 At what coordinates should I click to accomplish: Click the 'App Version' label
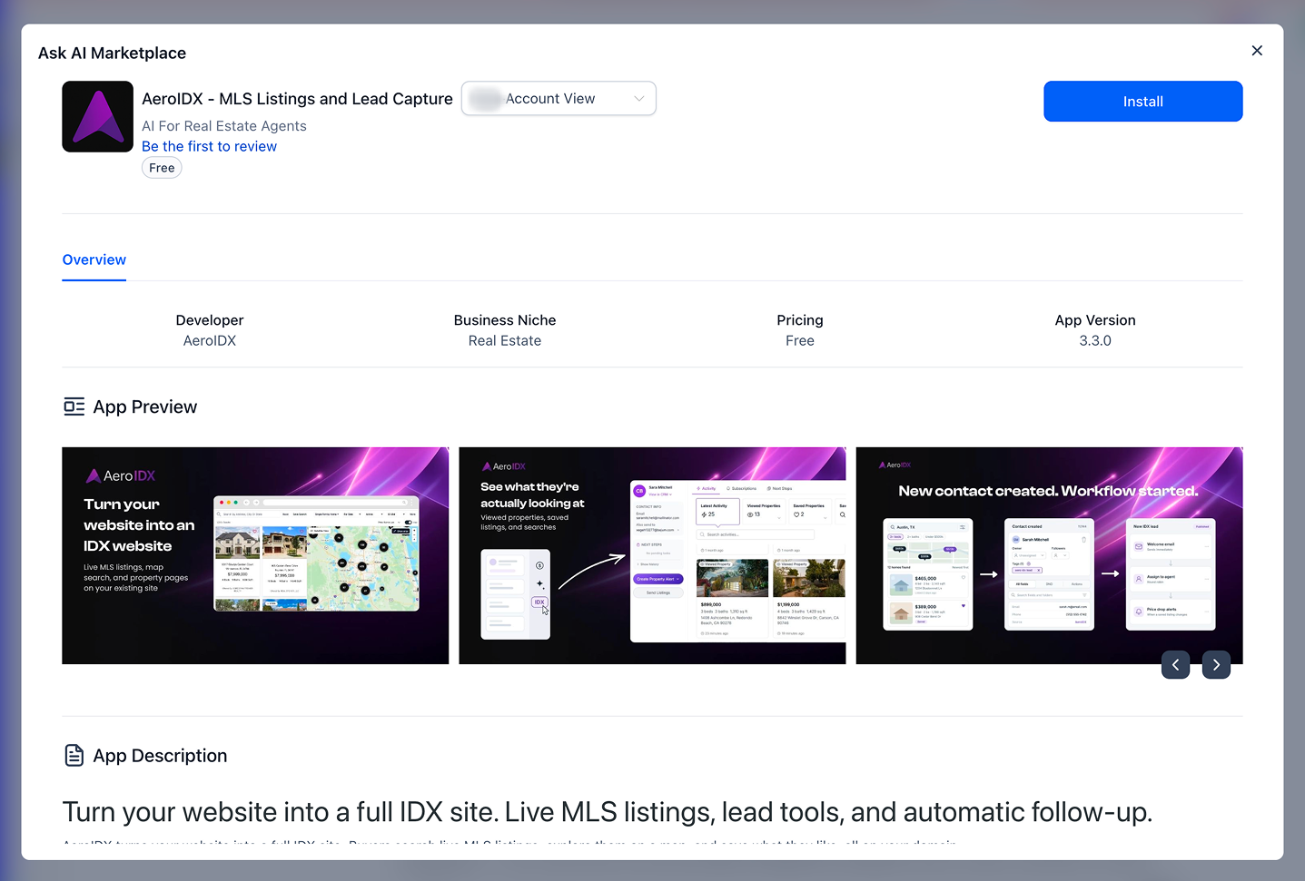(1095, 320)
